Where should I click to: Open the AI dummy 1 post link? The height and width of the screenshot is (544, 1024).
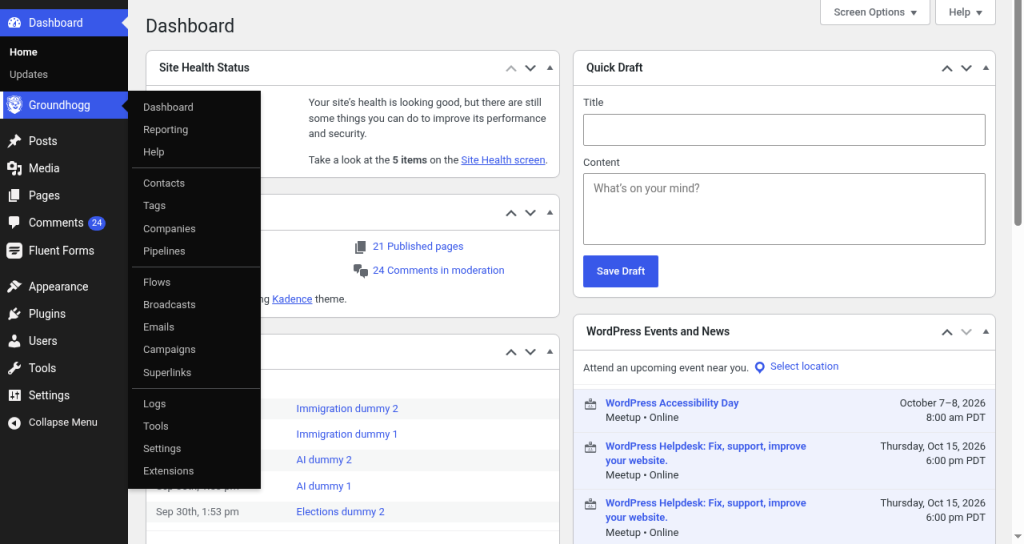pos(323,487)
